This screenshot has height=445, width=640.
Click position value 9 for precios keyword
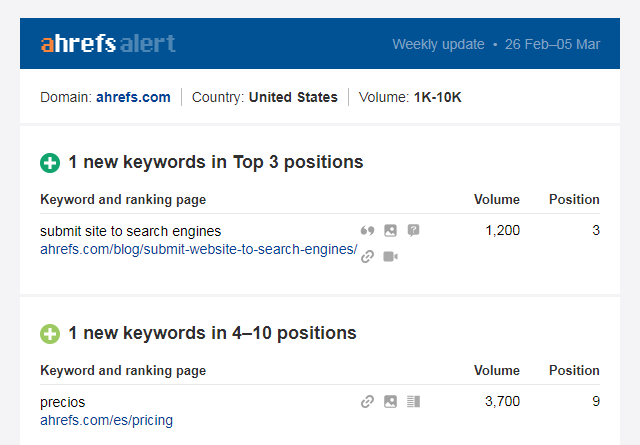point(596,401)
